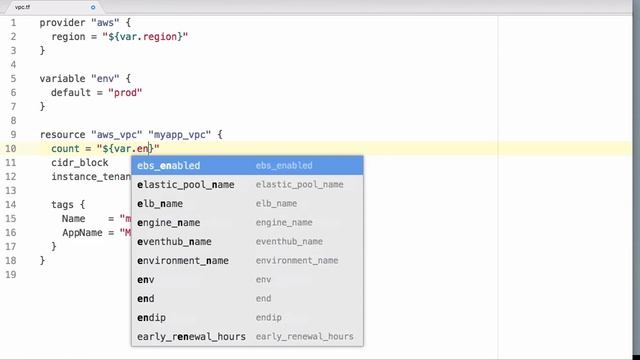640x360 pixels.
Task: Choose elastic_pool_name from completion list
Action: 247,184
